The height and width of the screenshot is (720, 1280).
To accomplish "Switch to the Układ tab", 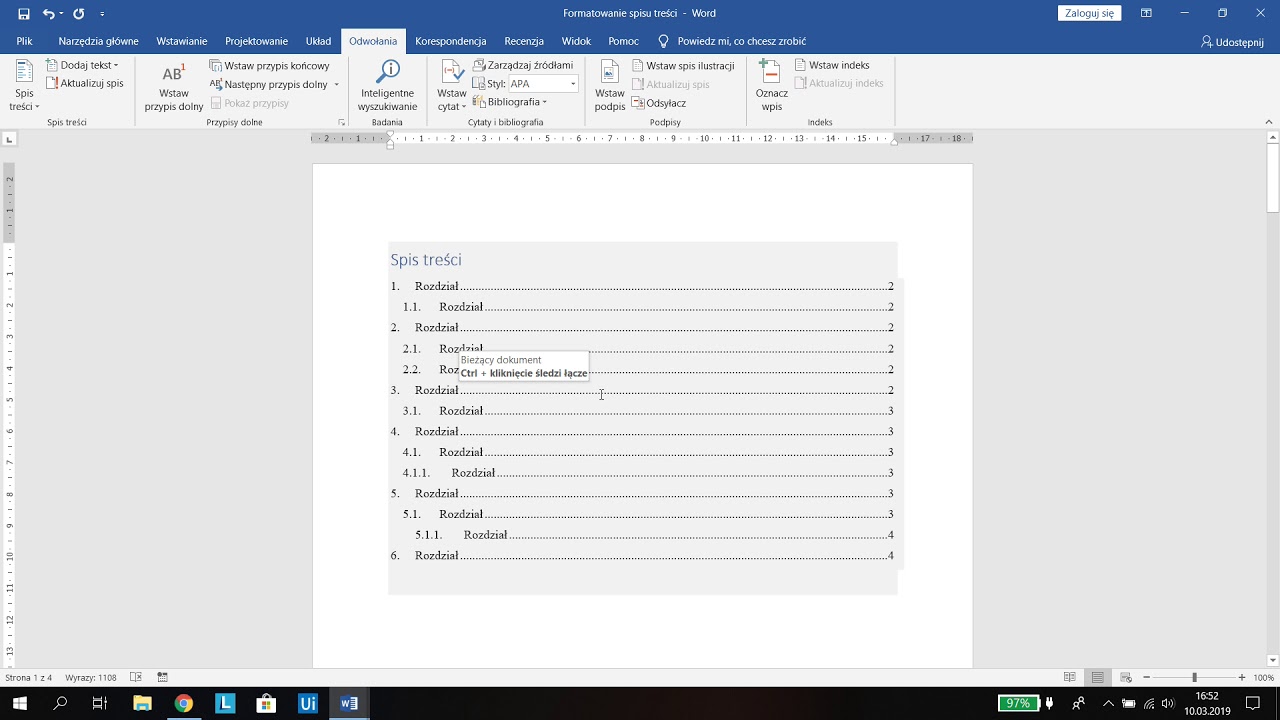I will coord(318,41).
